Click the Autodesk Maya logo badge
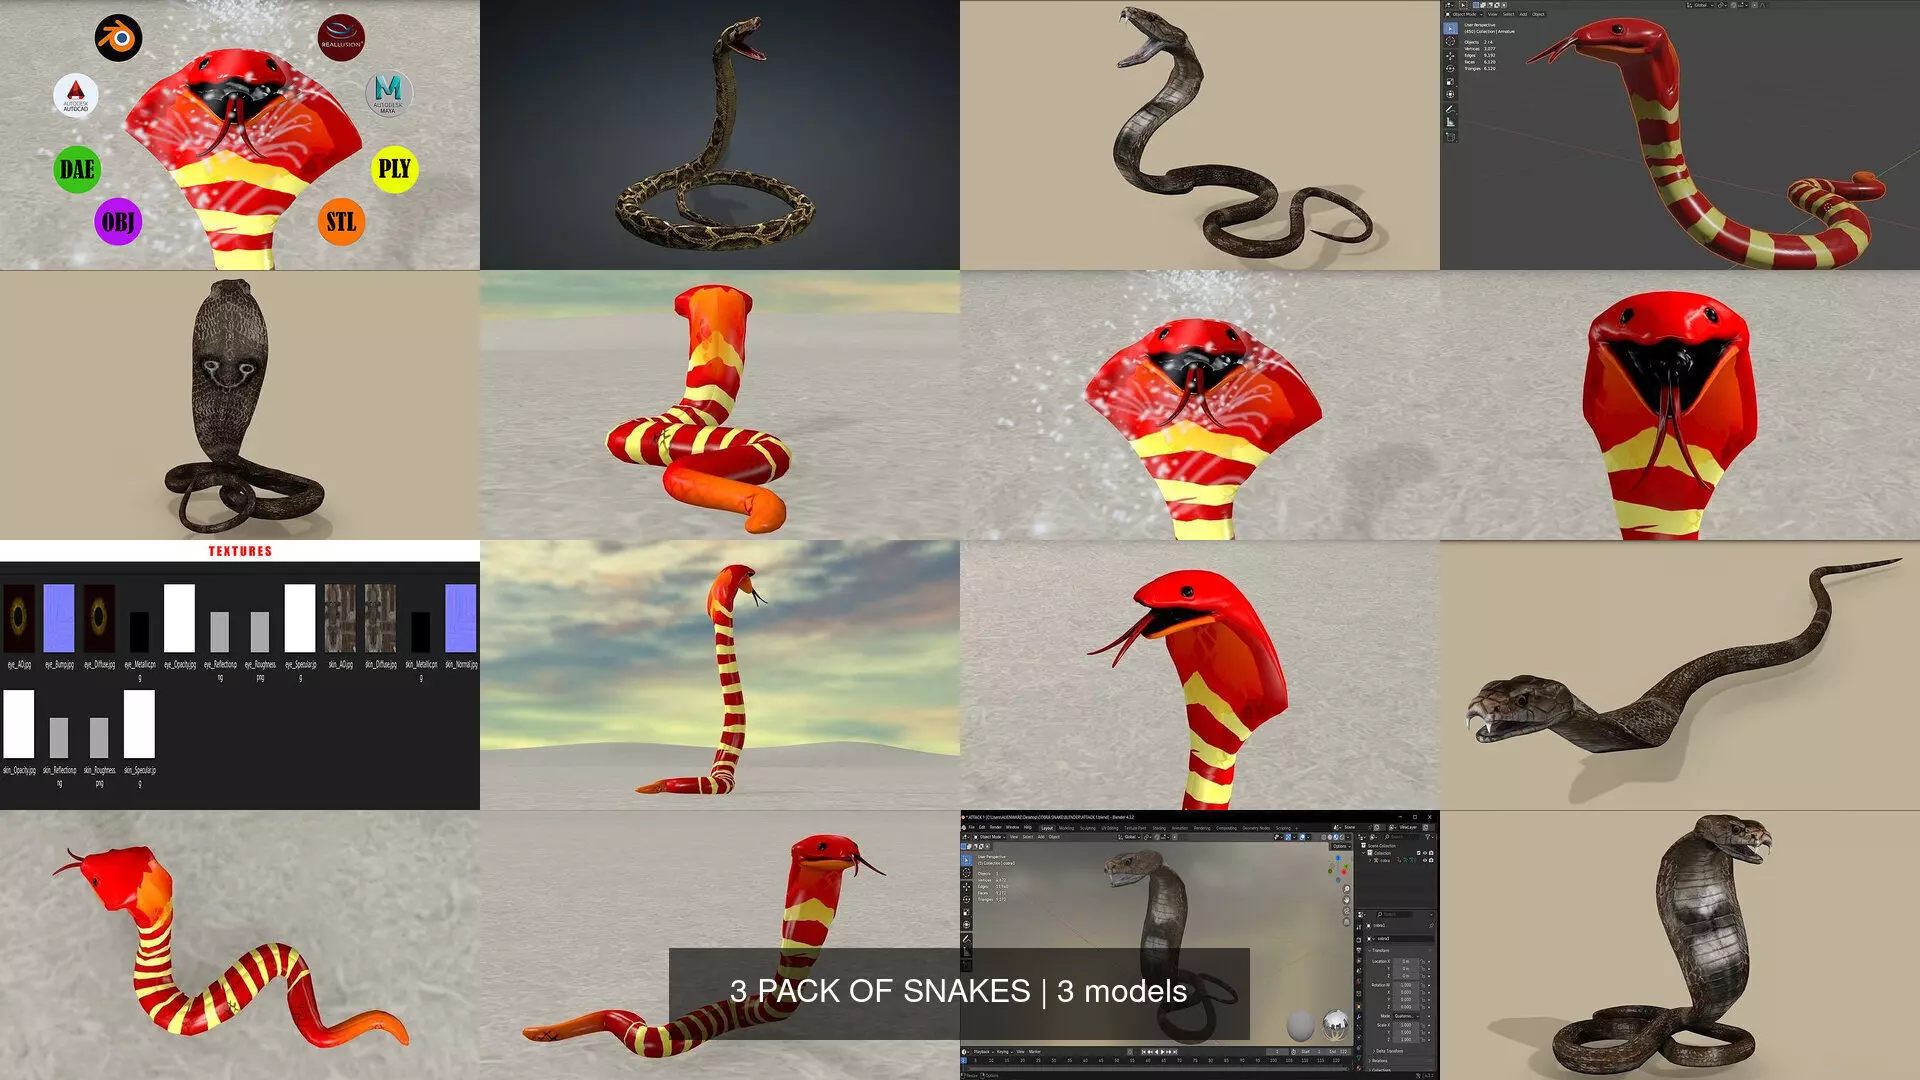The height and width of the screenshot is (1080, 1920). coord(388,93)
